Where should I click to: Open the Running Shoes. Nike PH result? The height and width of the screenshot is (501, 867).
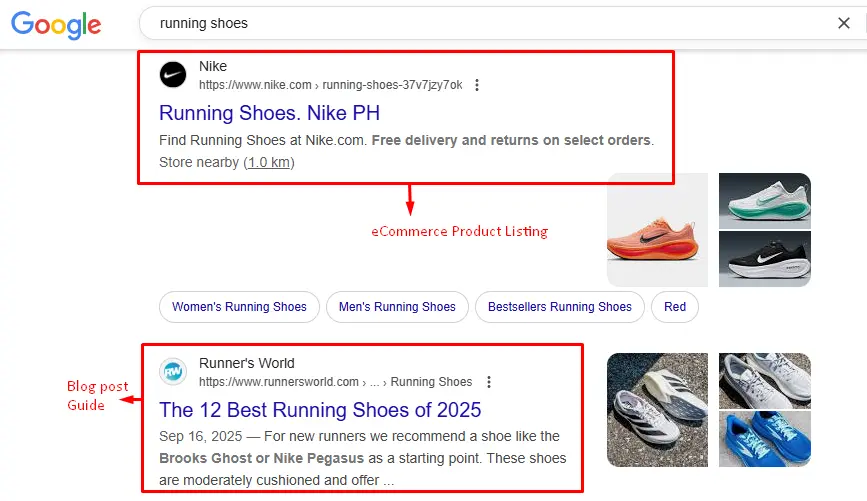pos(269,113)
